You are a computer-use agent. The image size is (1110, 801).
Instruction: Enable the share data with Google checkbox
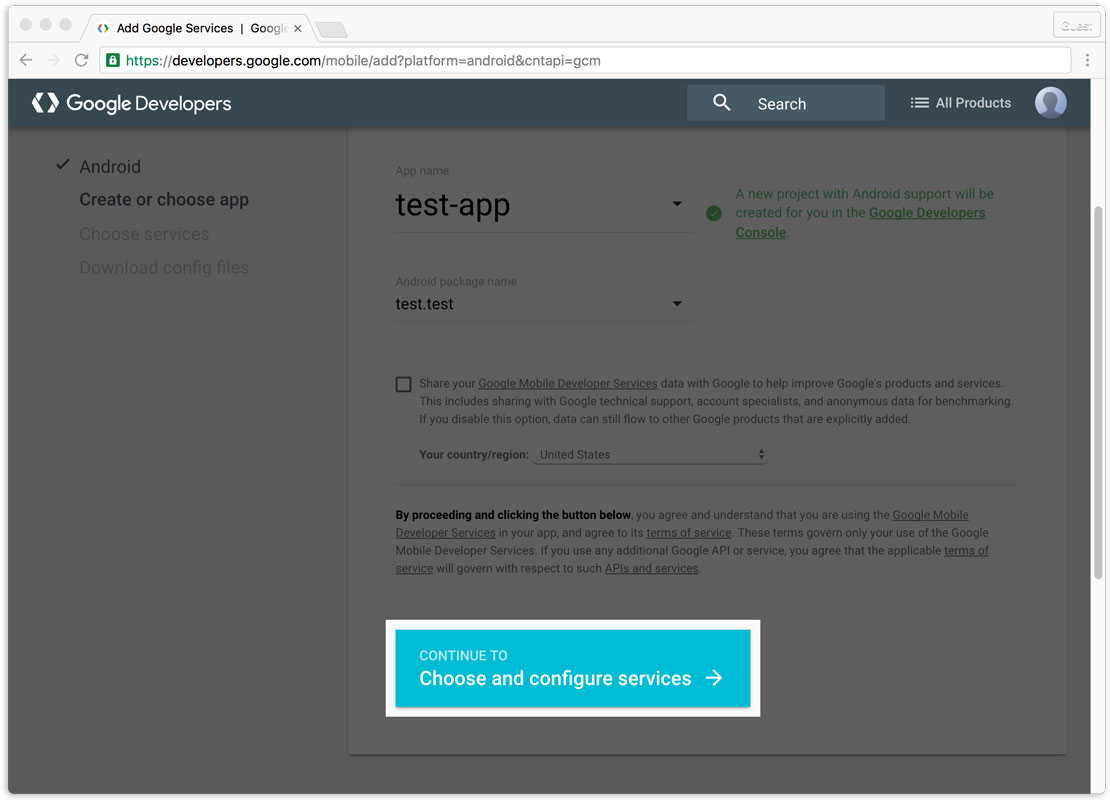(x=404, y=384)
